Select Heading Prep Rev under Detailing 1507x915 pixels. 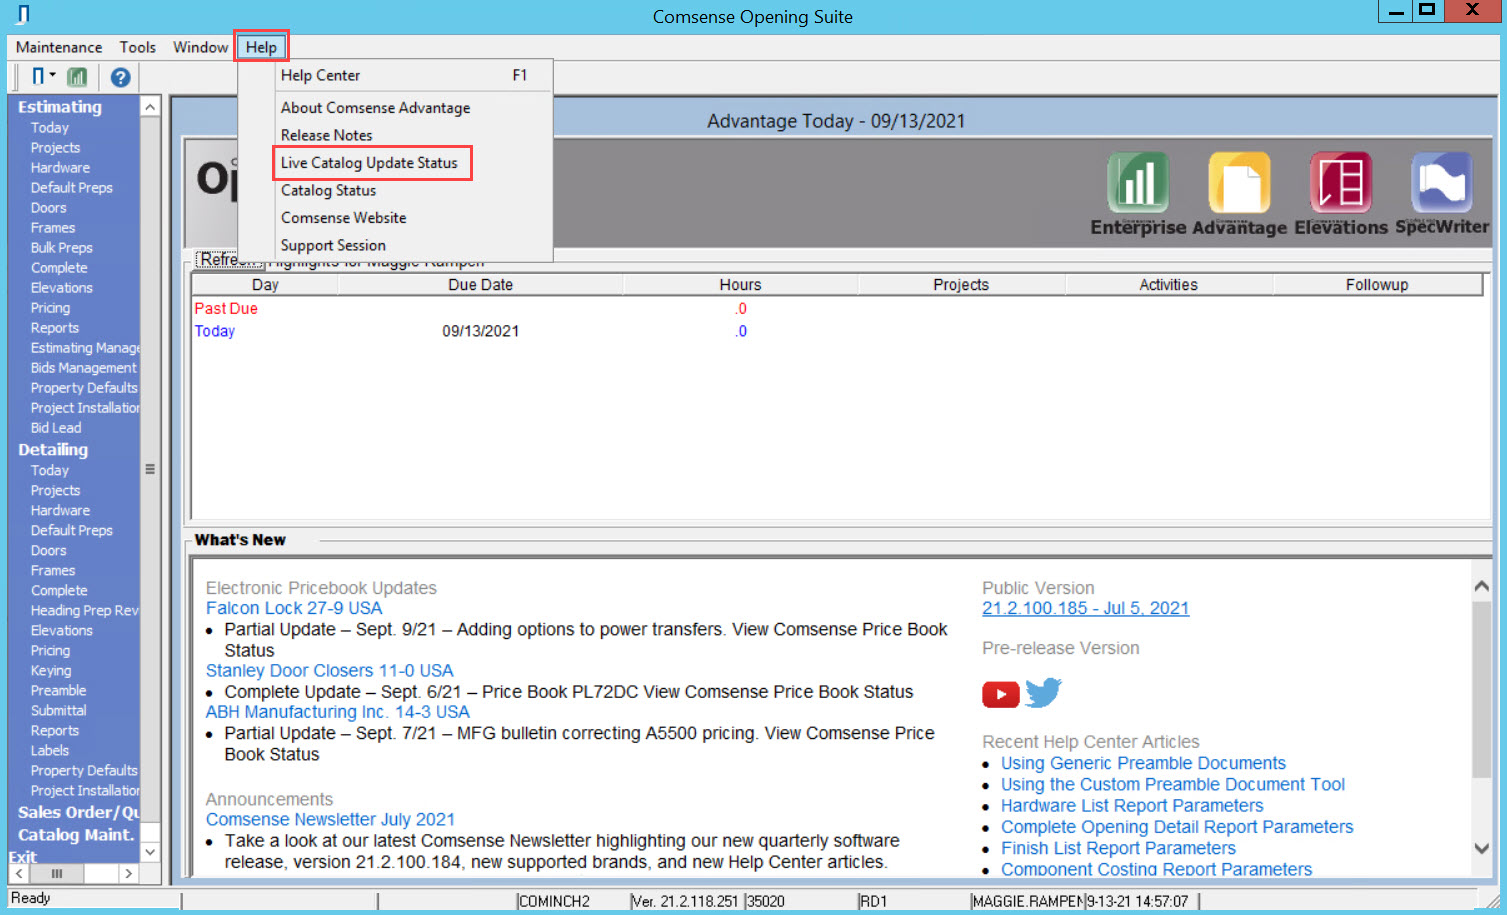84,611
